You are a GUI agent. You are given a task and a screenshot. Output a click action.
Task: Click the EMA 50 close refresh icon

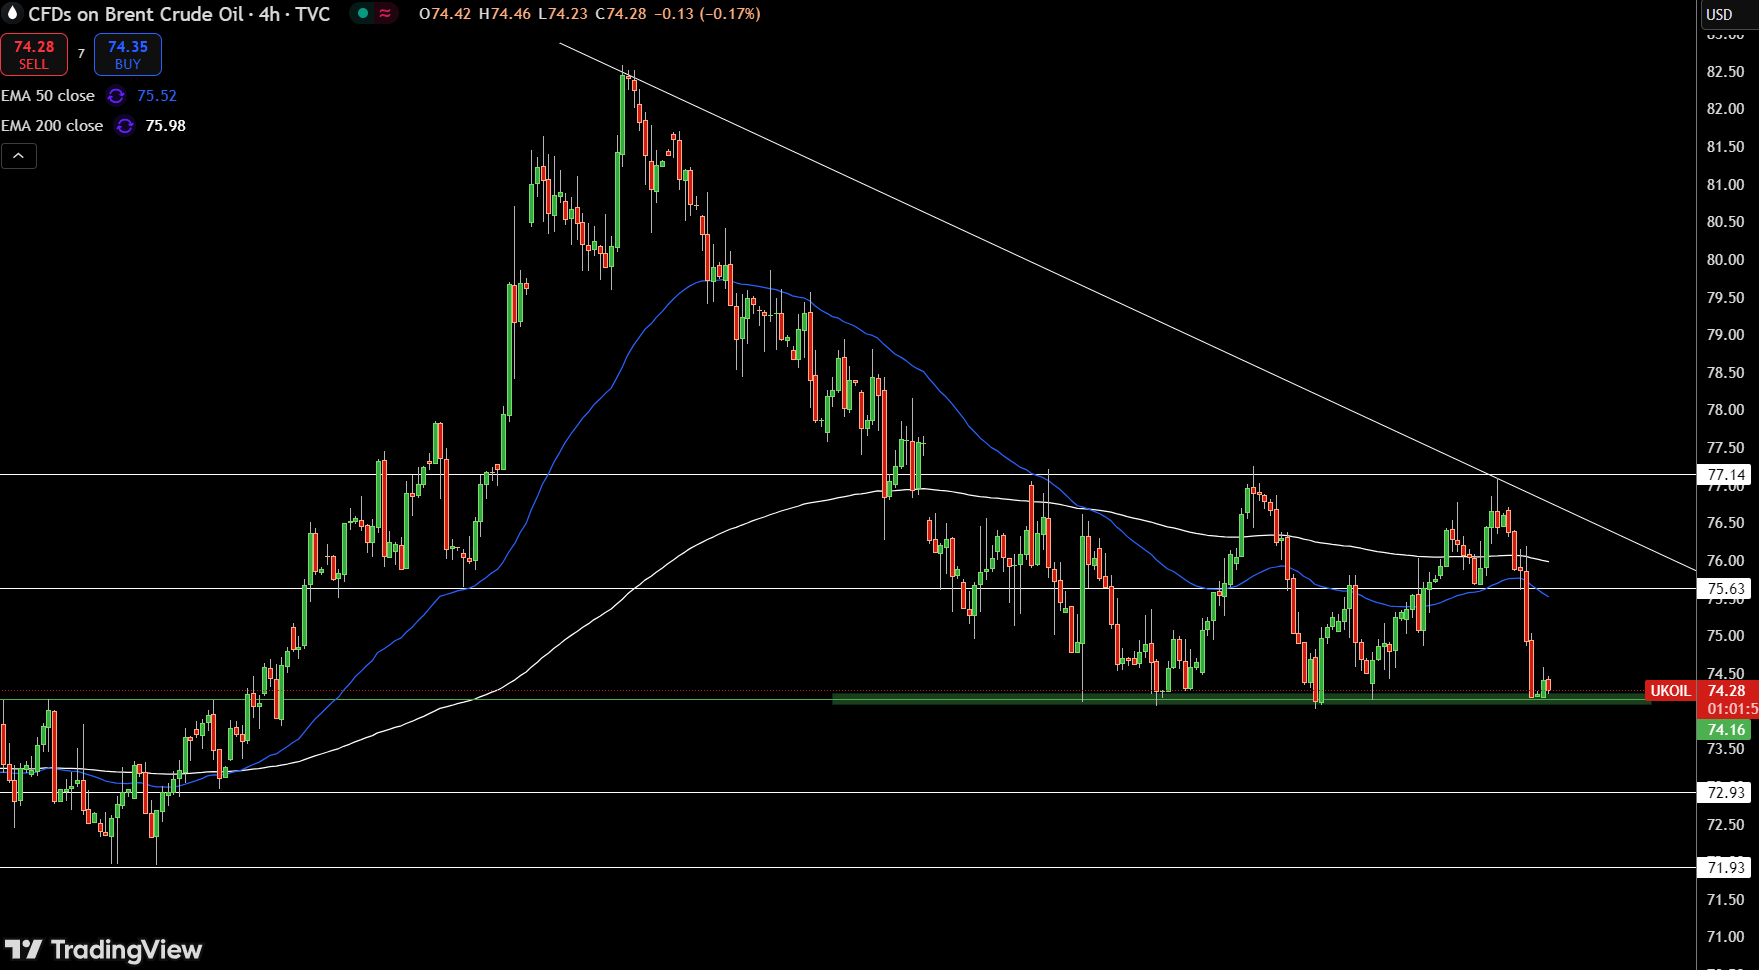click(116, 96)
